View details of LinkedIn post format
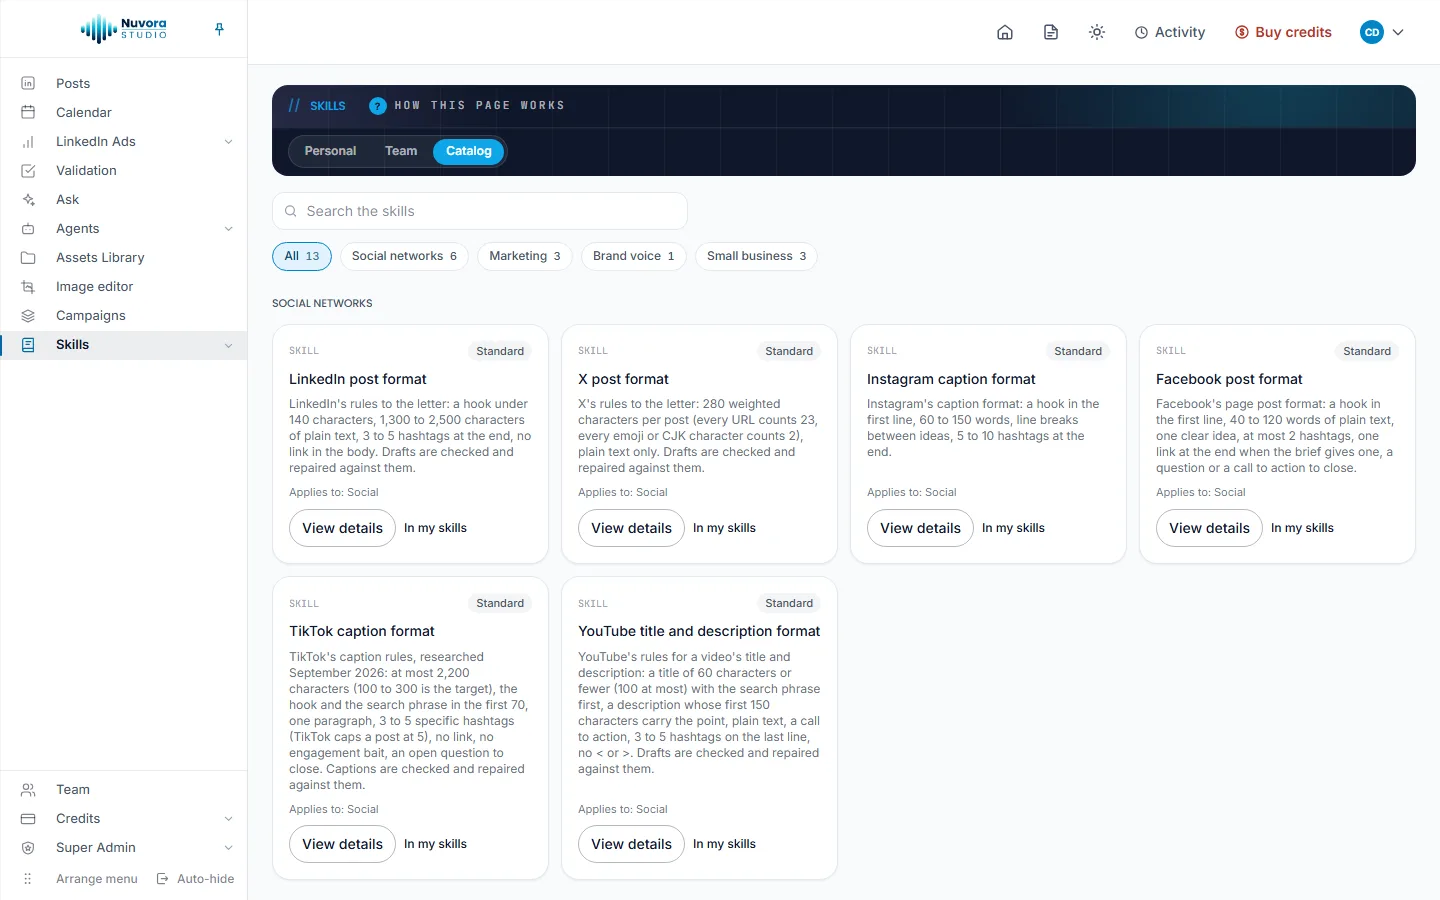The width and height of the screenshot is (1440, 900). (x=342, y=528)
